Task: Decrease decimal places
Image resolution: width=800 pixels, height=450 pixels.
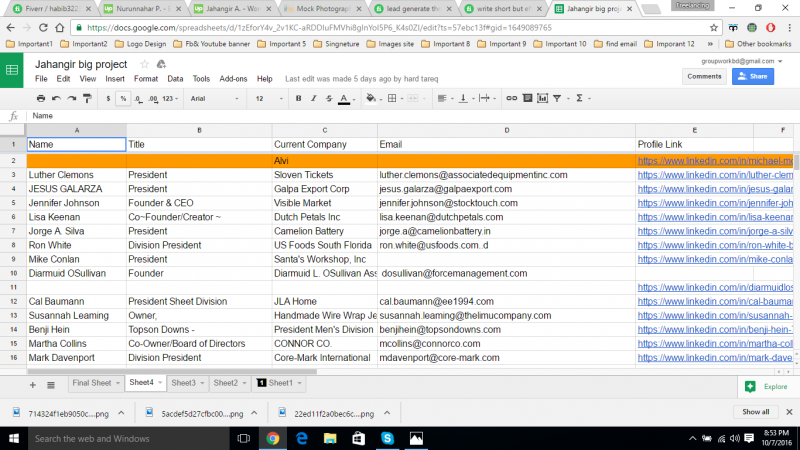Action: click(x=138, y=98)
